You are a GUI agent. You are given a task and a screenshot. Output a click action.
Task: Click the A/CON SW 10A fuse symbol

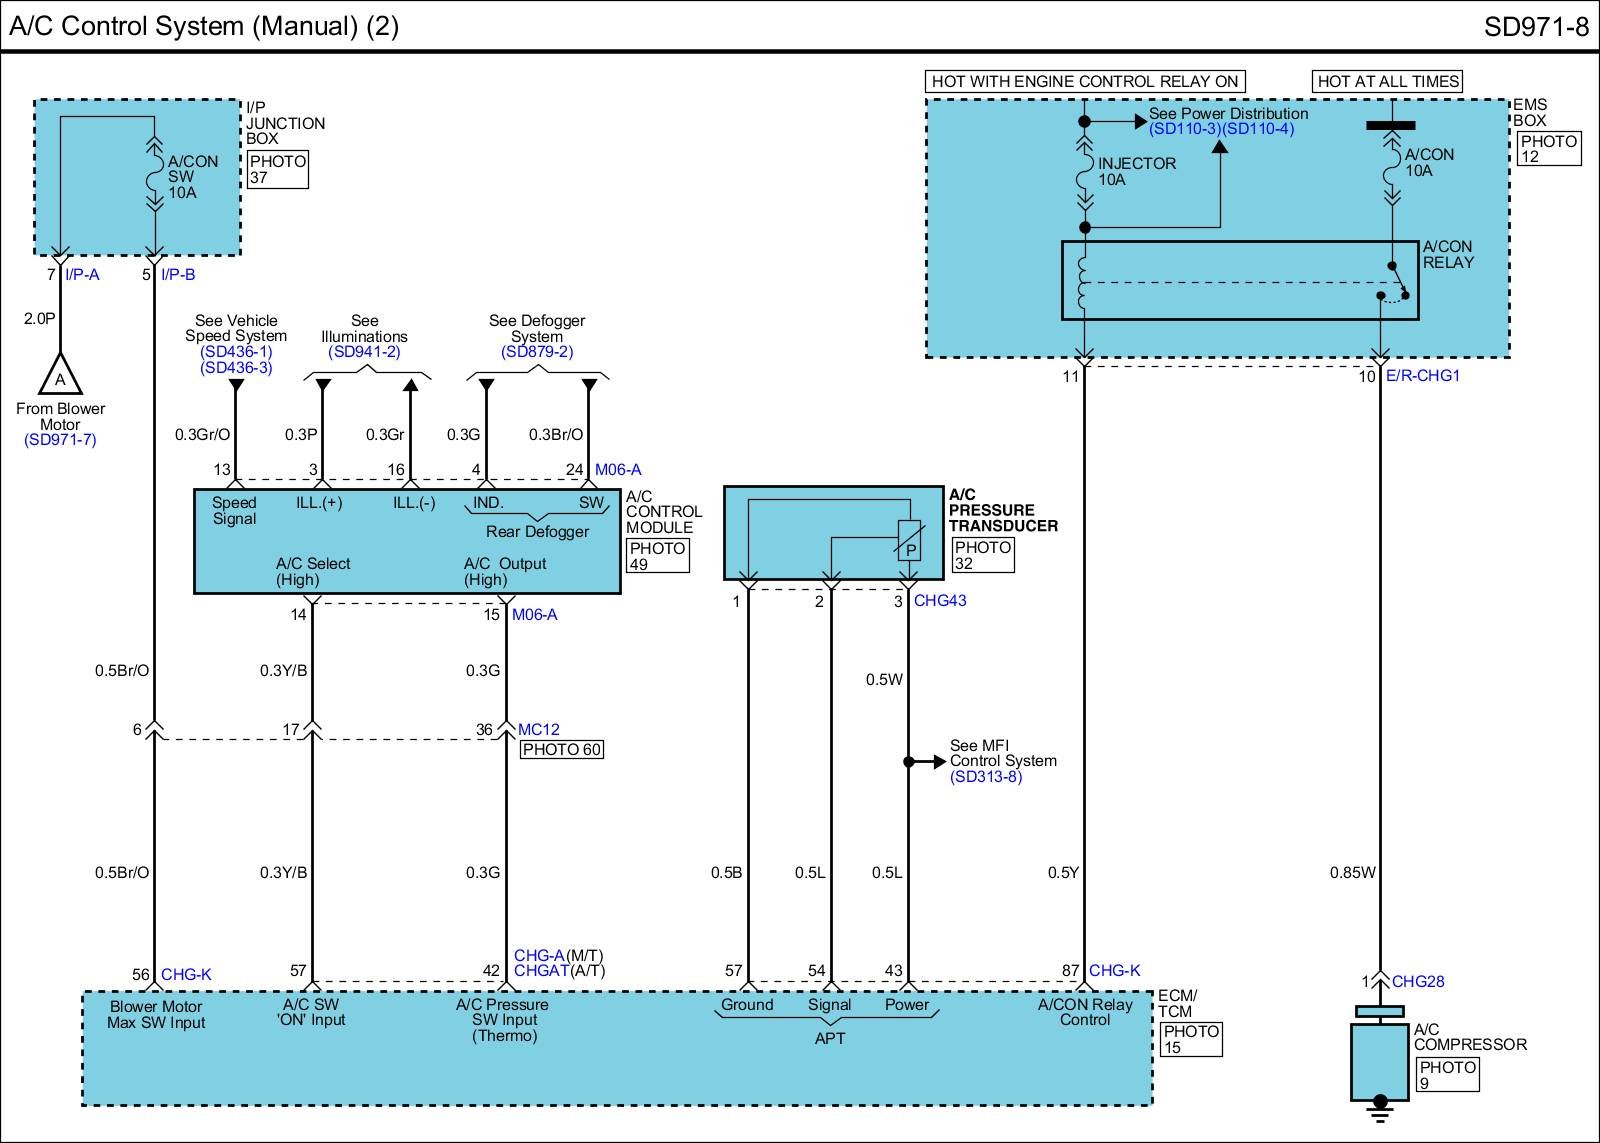pyautogui.click(x=154, y=177)
